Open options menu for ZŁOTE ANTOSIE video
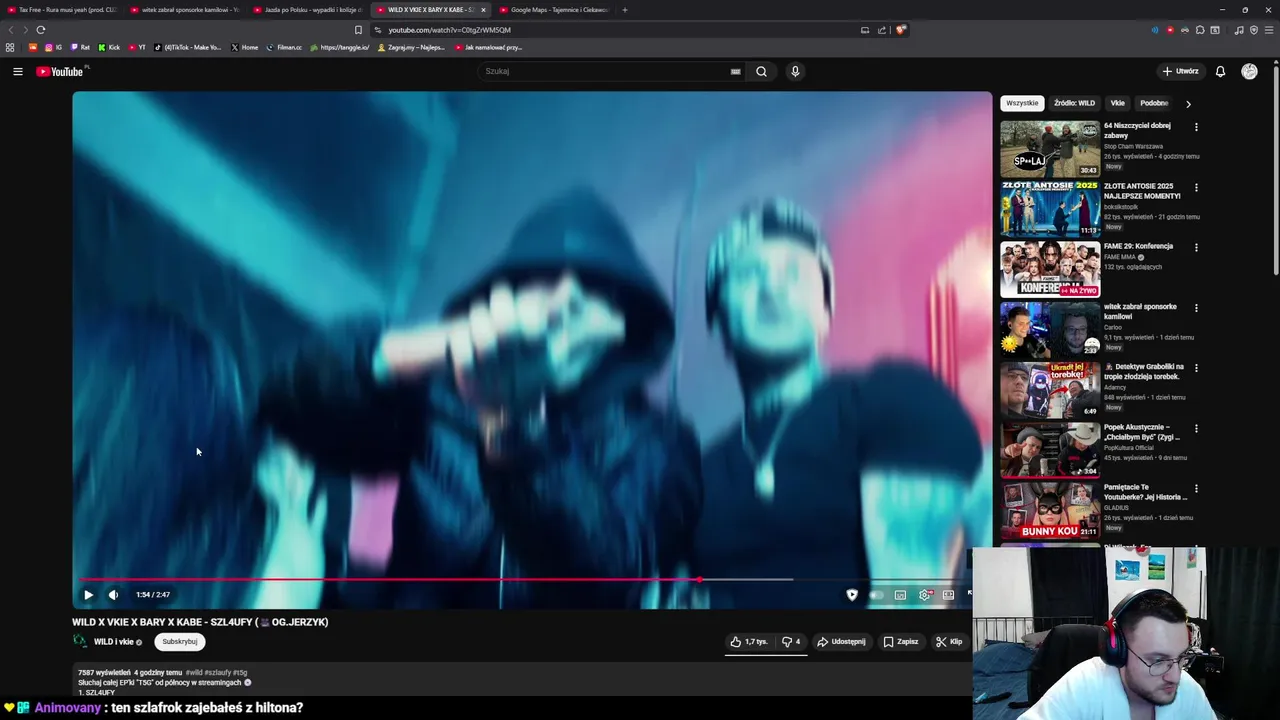The image size is (1280, 720). pyautogui.click(x=1196, y=187)
